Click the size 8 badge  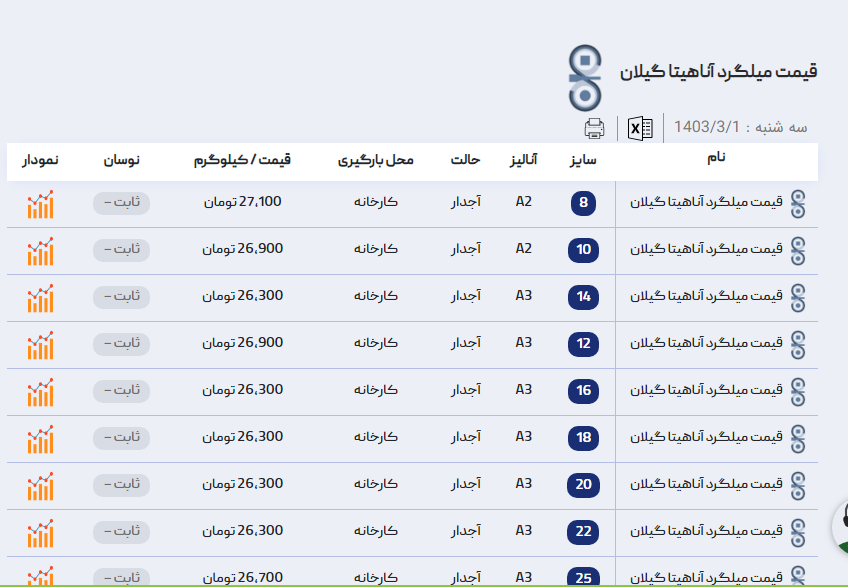pos(584,204)
